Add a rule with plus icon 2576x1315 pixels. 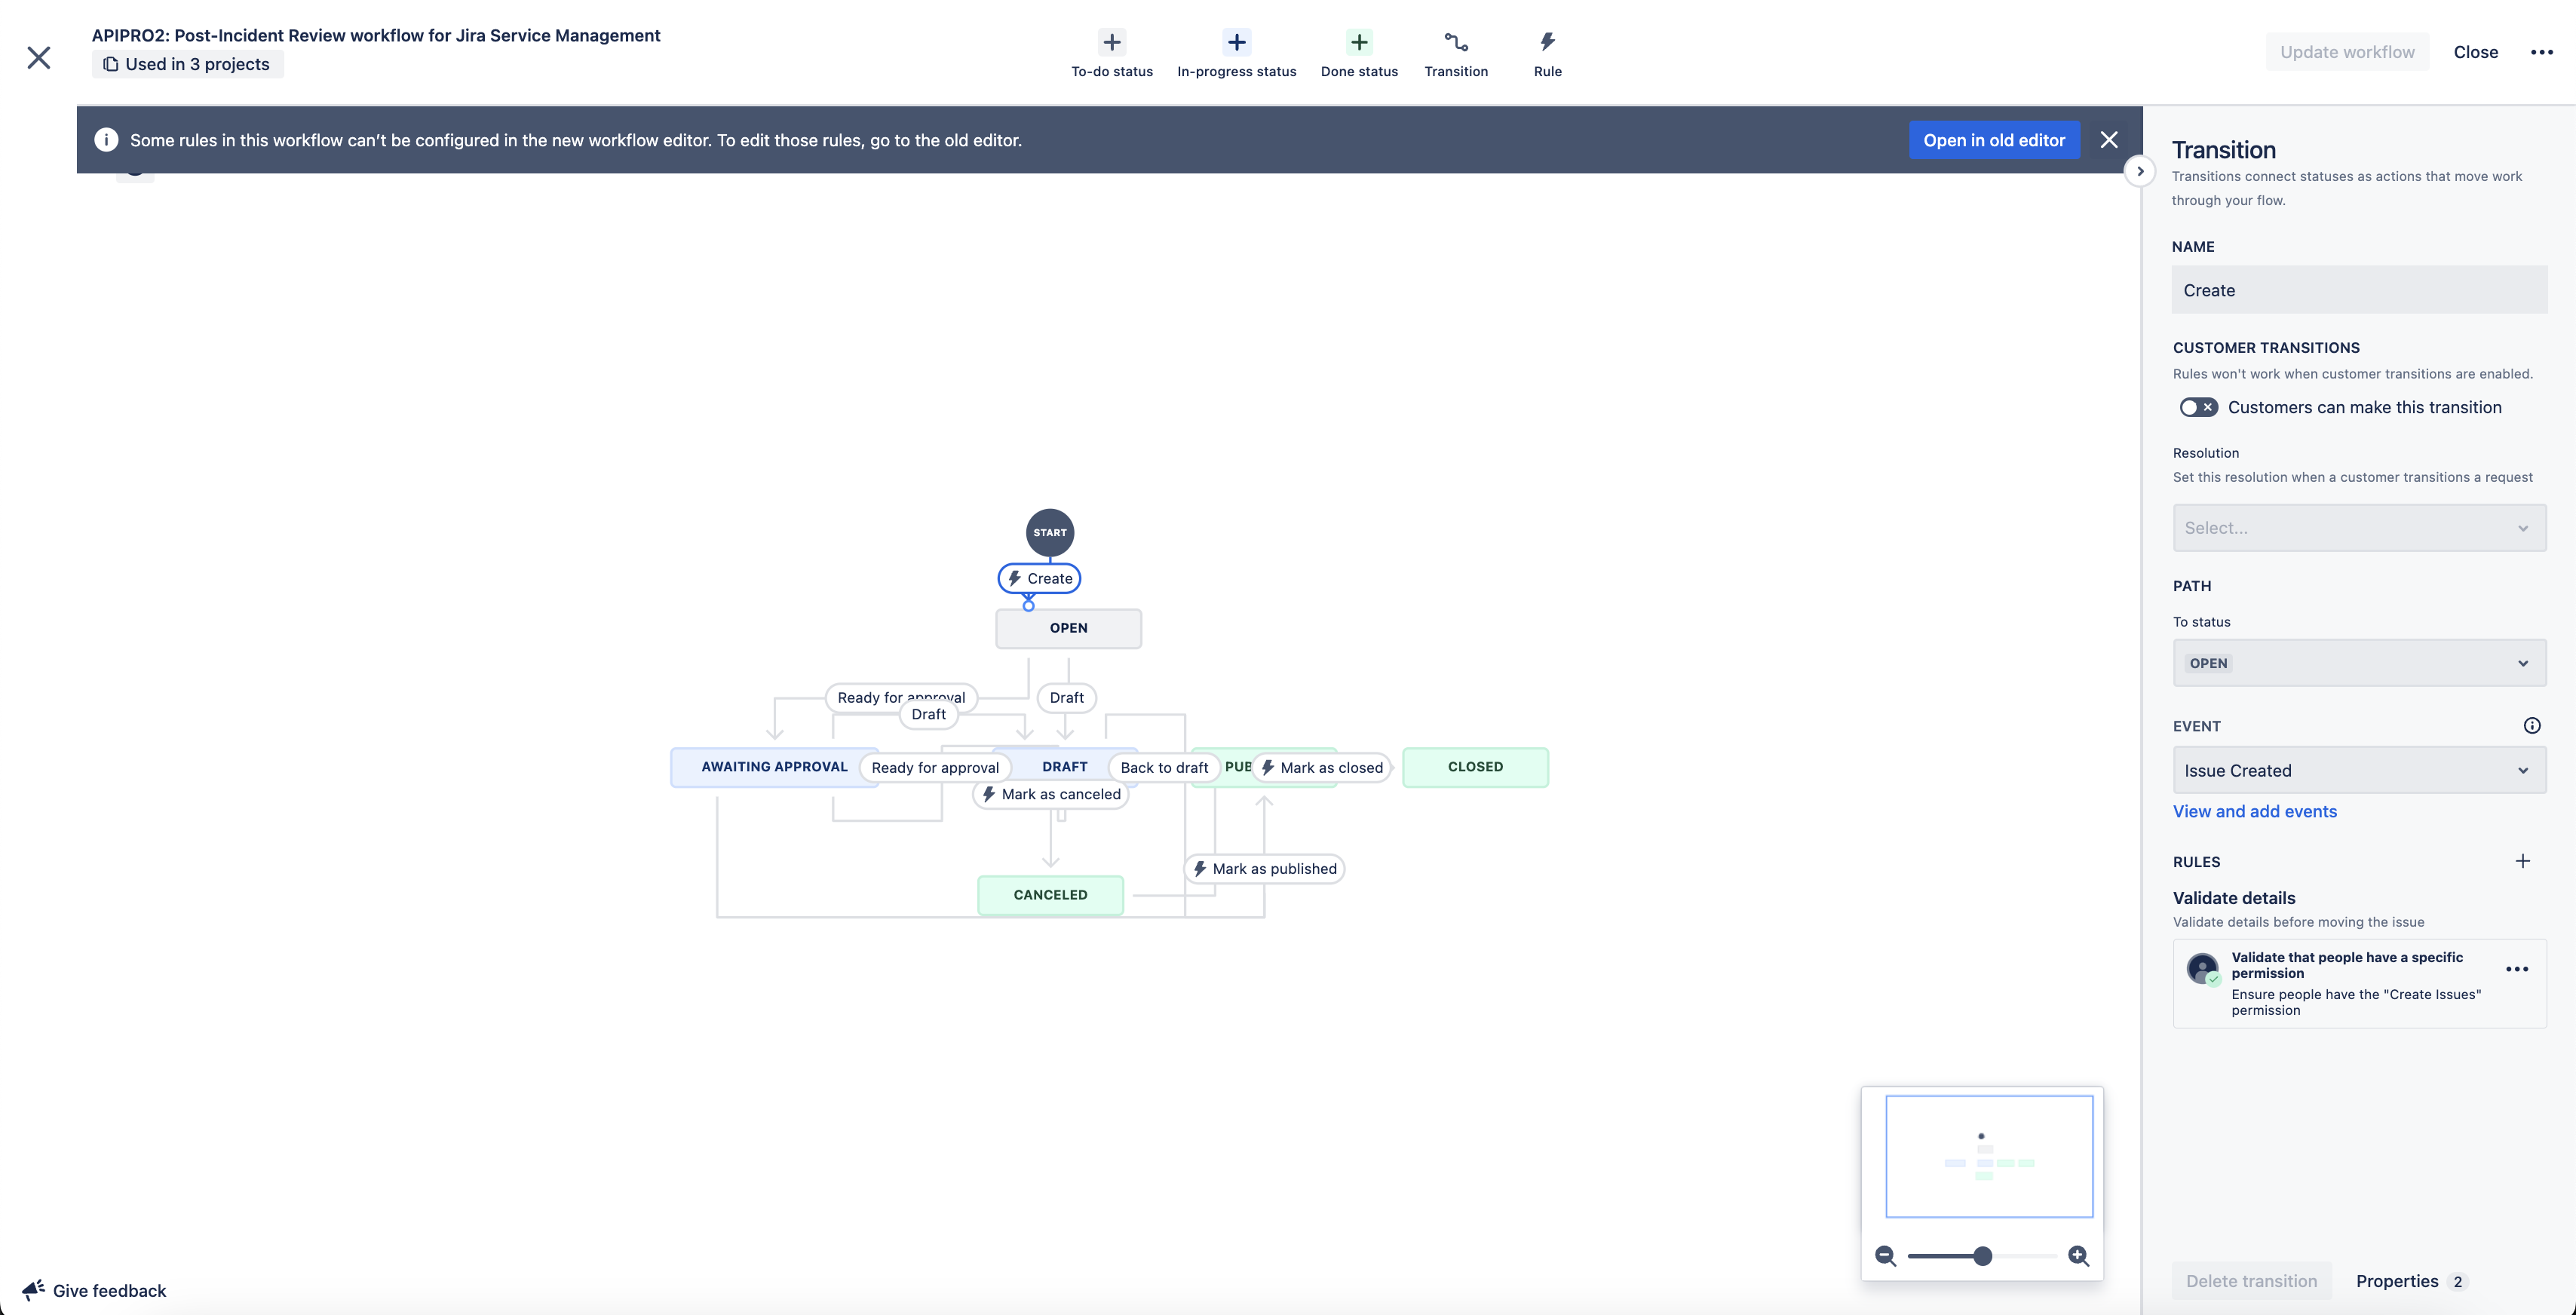(2522, 861)
